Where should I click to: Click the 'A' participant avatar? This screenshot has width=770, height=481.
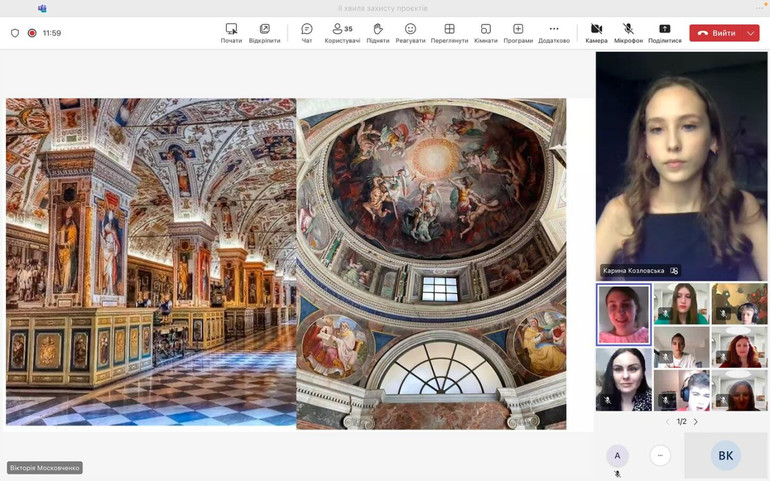click(617, 456)
